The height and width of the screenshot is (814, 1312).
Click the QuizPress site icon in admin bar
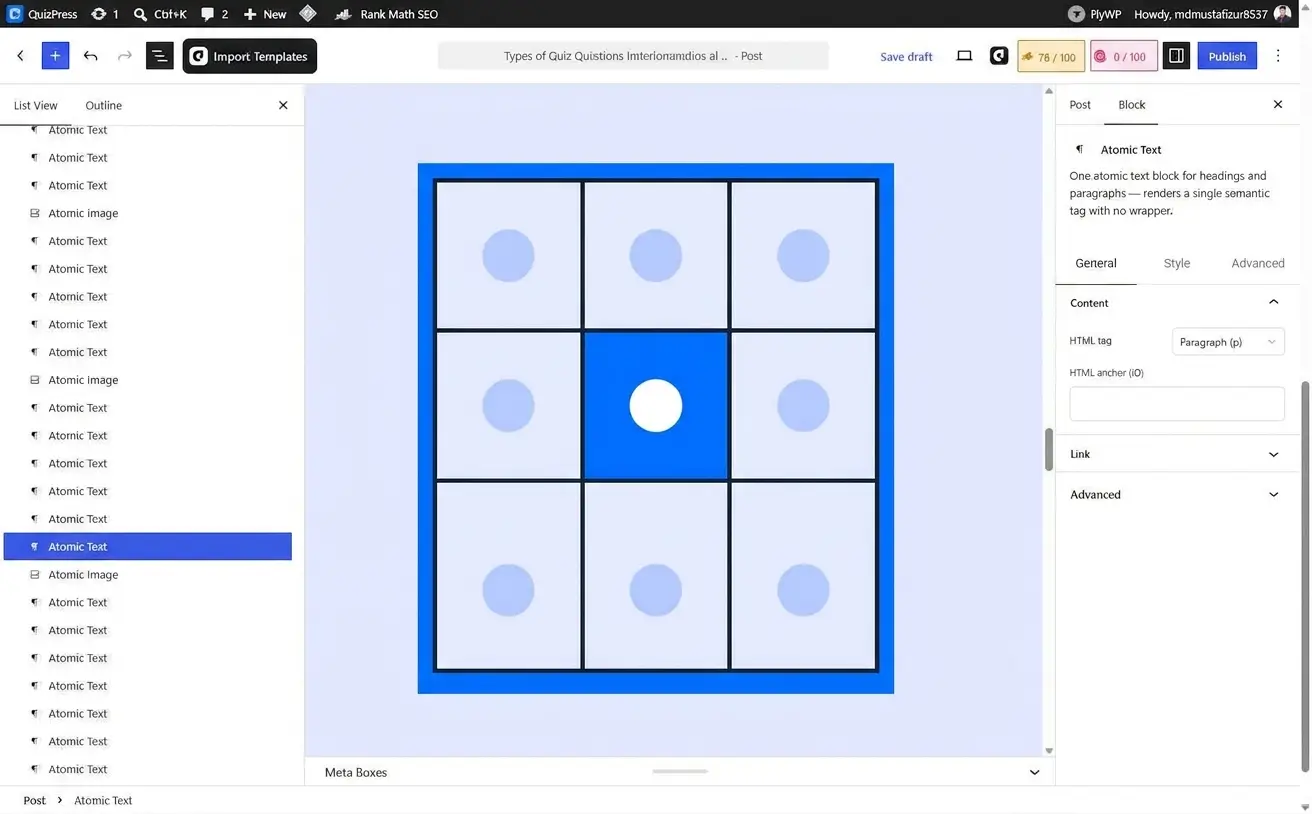pos(15,14)
